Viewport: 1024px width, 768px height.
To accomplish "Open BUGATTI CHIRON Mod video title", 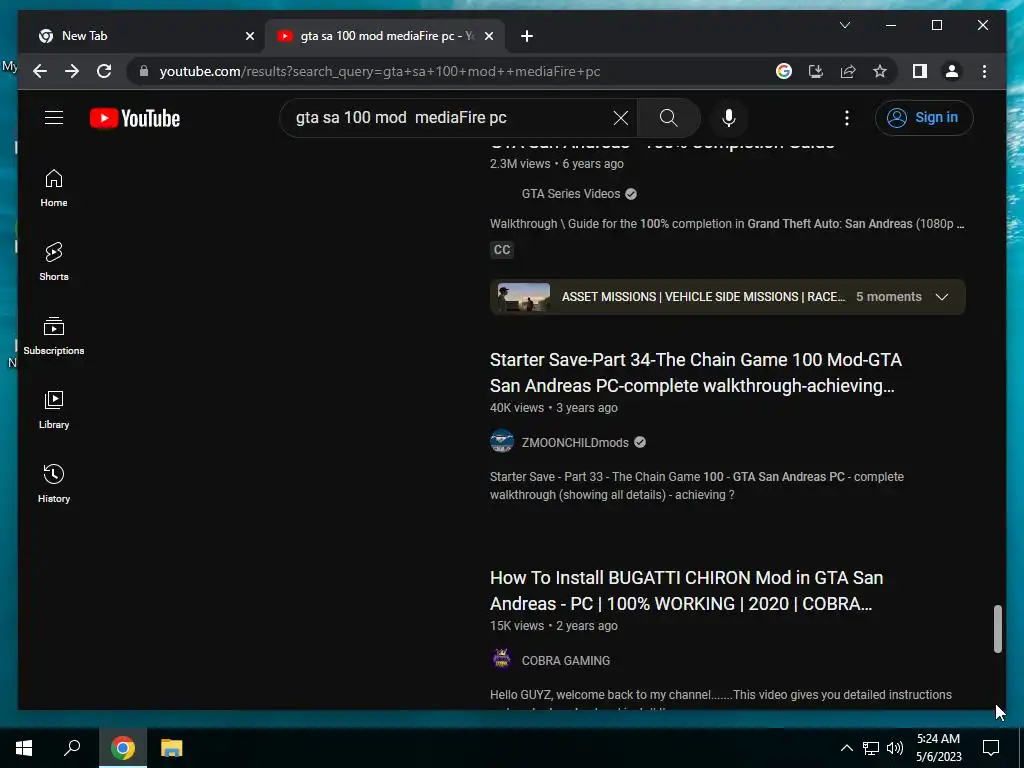I will click(x=686, y=591).
